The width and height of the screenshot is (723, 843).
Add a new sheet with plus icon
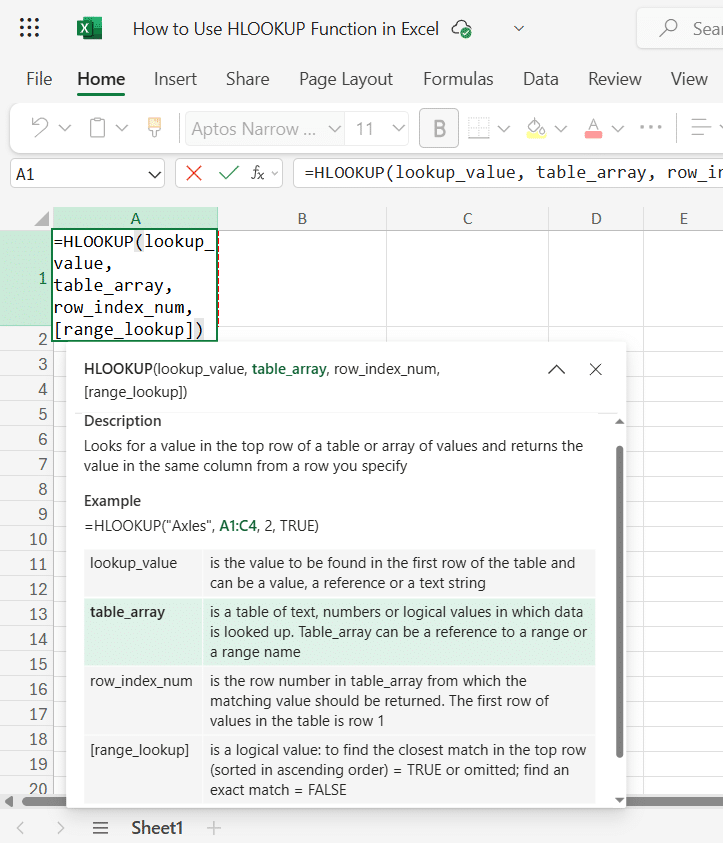pyautogui.click(x=213, y=828)
